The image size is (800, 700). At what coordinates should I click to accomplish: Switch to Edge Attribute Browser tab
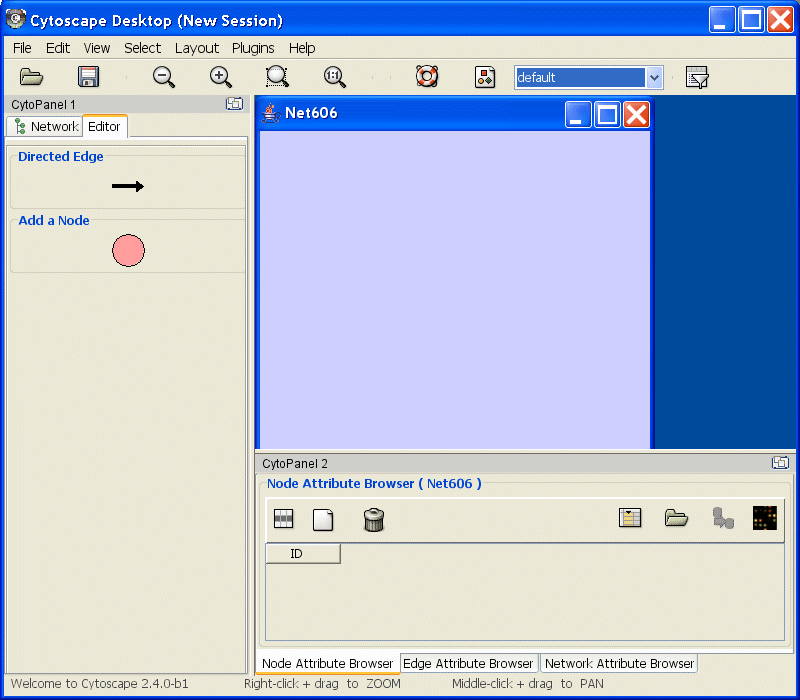pos(468,663)
